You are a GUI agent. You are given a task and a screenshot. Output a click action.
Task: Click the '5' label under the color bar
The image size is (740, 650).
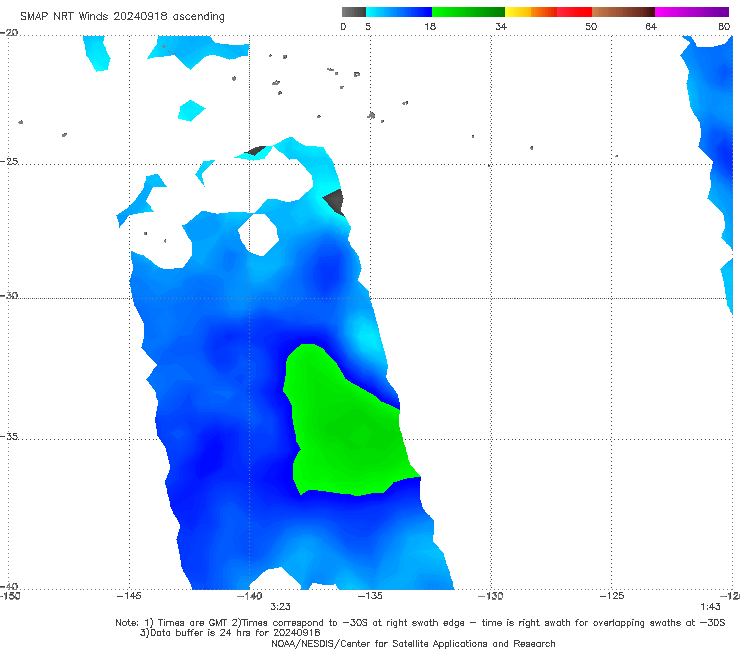(x=368, y=26)
